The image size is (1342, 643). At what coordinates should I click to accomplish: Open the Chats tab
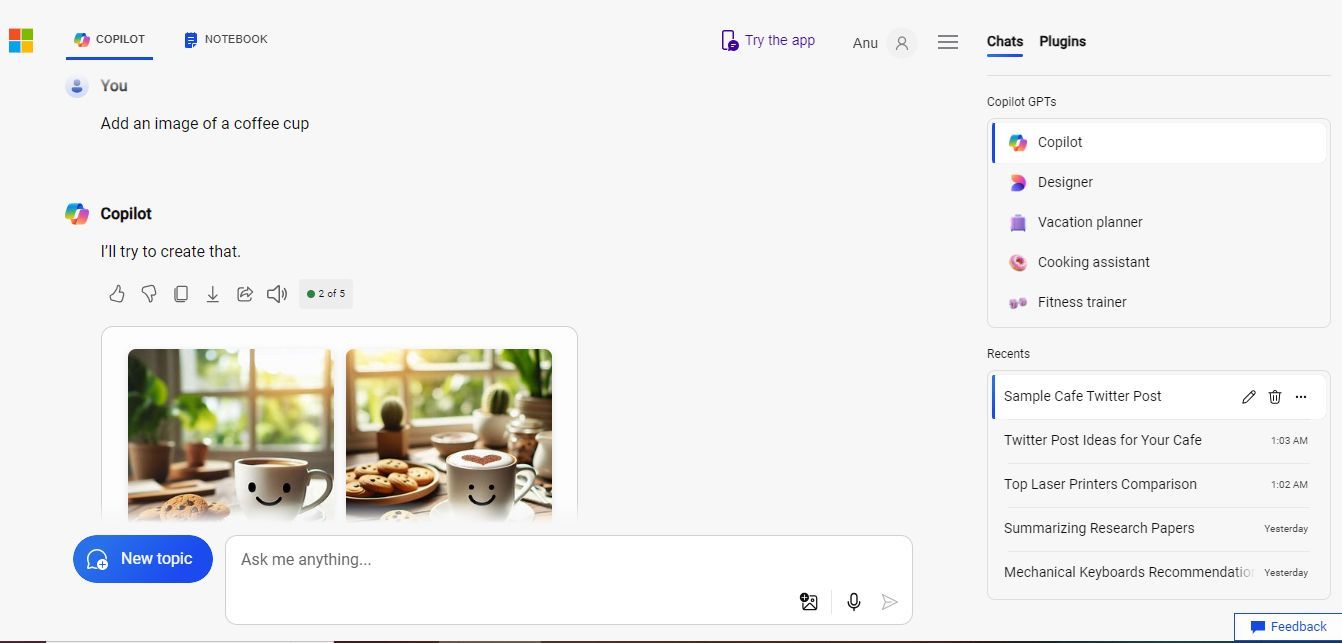click(x=1005, y=42)
